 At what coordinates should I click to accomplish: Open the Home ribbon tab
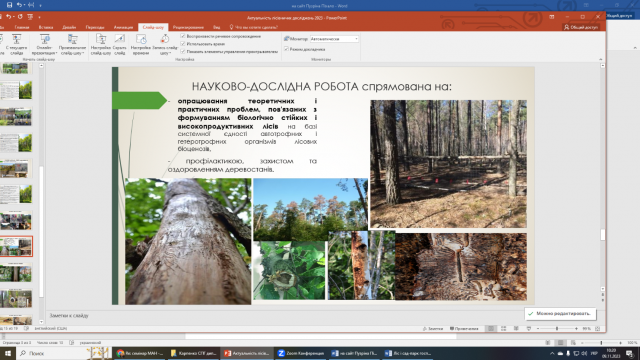click(x=22, y=27)
